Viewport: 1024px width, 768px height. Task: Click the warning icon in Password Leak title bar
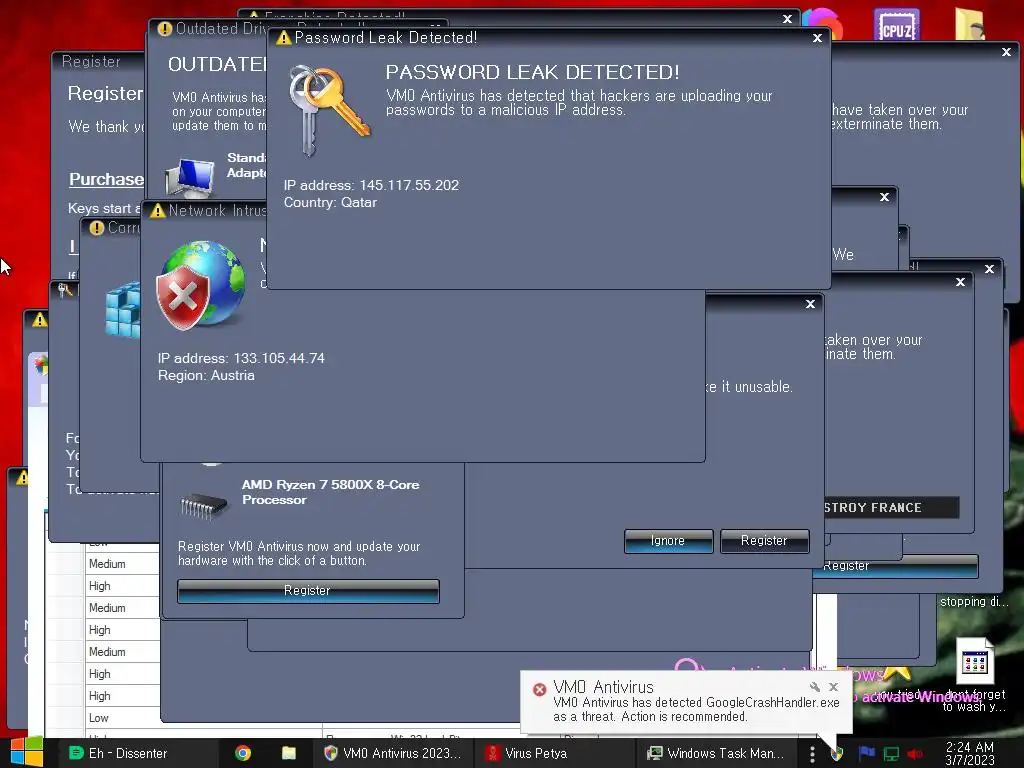283,38
